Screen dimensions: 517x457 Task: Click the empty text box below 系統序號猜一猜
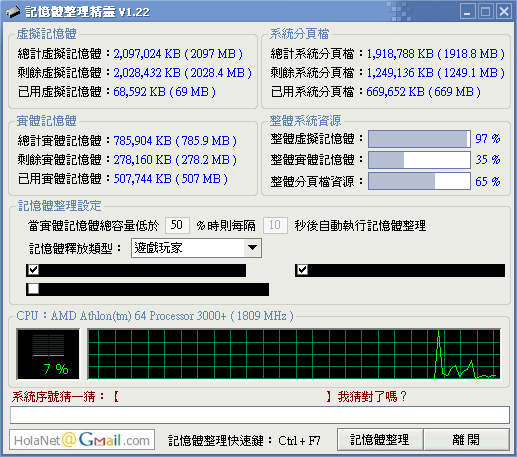click(260, 415)
